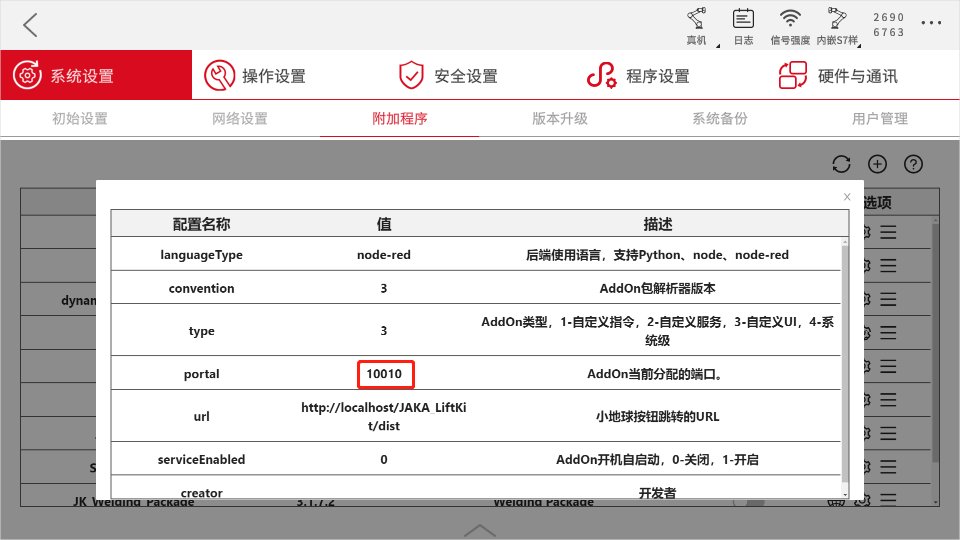The image size is (960, 540).
Task: Open the help question mark icon
Action: pyautogui.click(x=913, y=164)
